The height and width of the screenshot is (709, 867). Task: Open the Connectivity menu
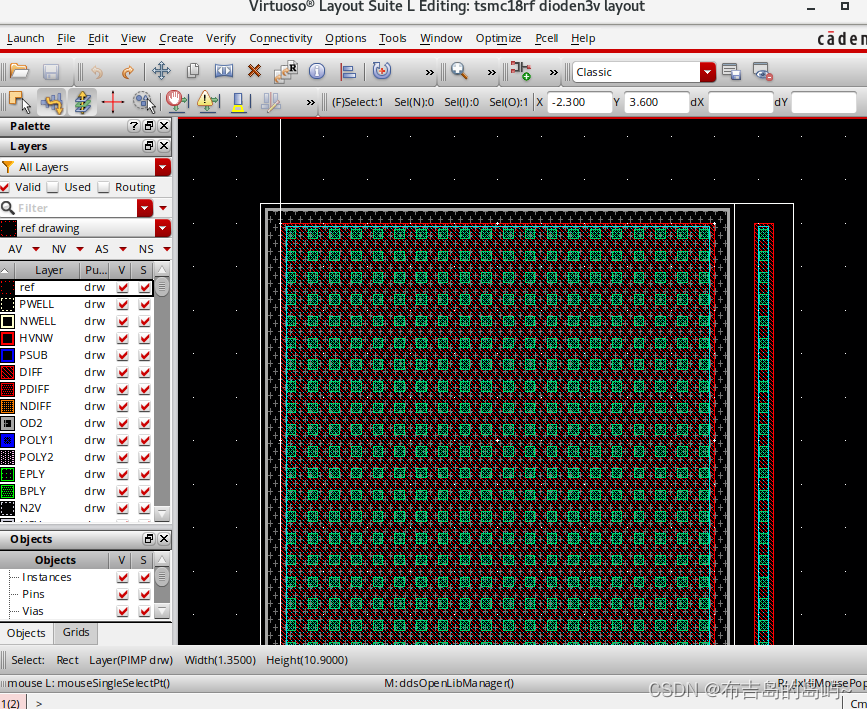(x=280, y=38)
